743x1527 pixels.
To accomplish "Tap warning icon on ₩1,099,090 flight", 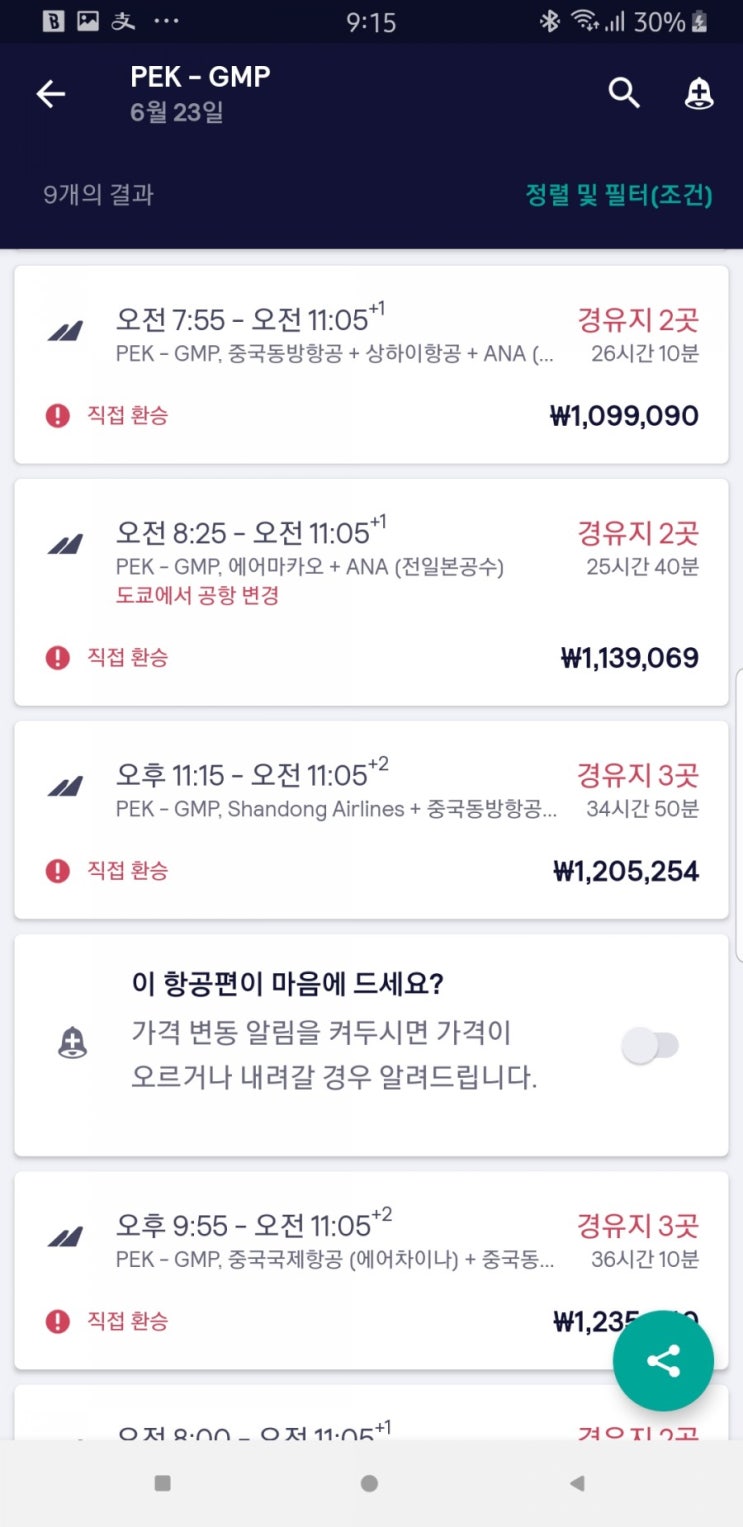I will pyautogui.click(x=58, y=415).
